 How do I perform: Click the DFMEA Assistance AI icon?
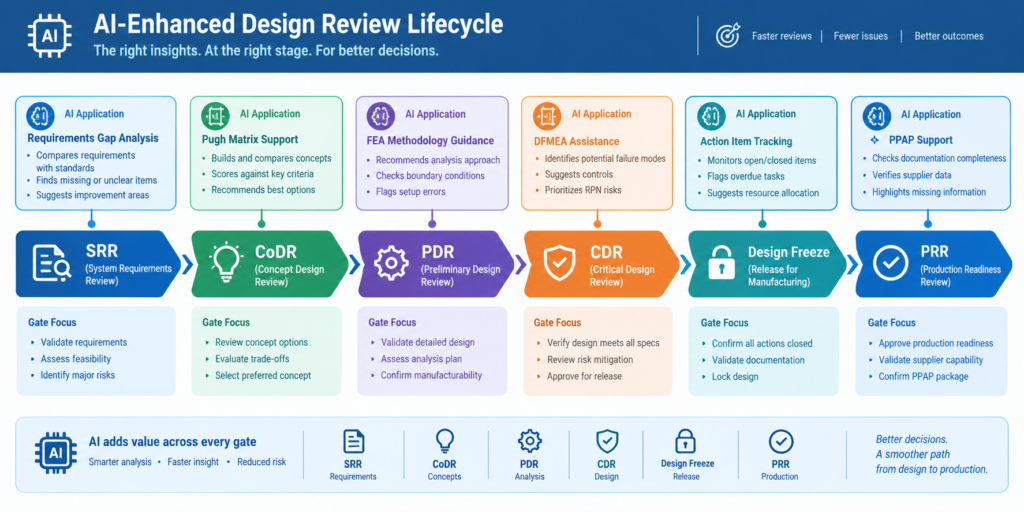pyautogui.click(x=545, y=115)
